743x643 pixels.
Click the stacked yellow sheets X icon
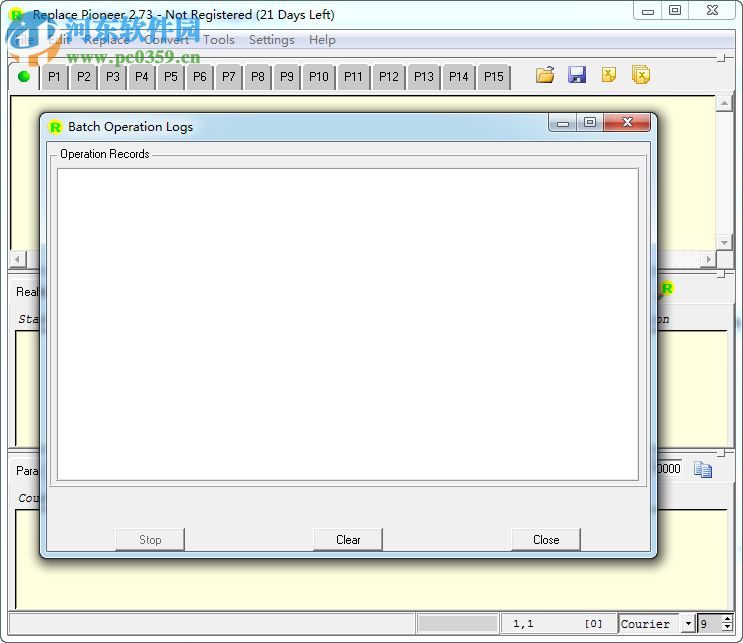[x=641, y=75]
